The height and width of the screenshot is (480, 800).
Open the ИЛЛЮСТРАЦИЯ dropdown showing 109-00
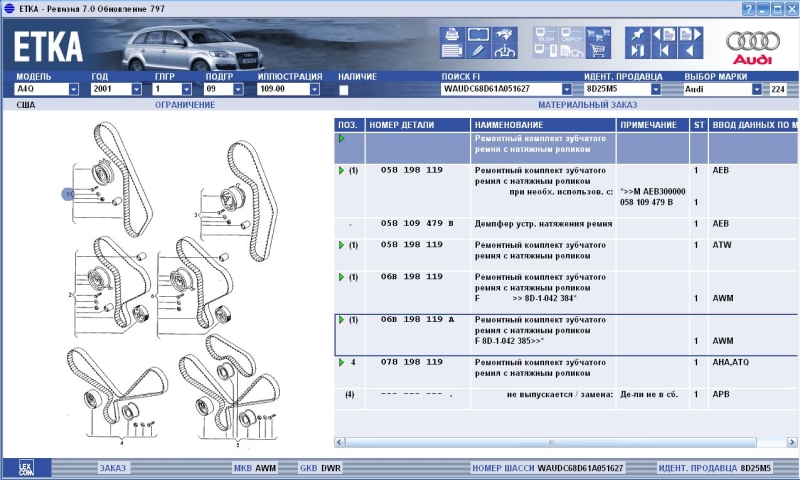click(x=314, y=89)
